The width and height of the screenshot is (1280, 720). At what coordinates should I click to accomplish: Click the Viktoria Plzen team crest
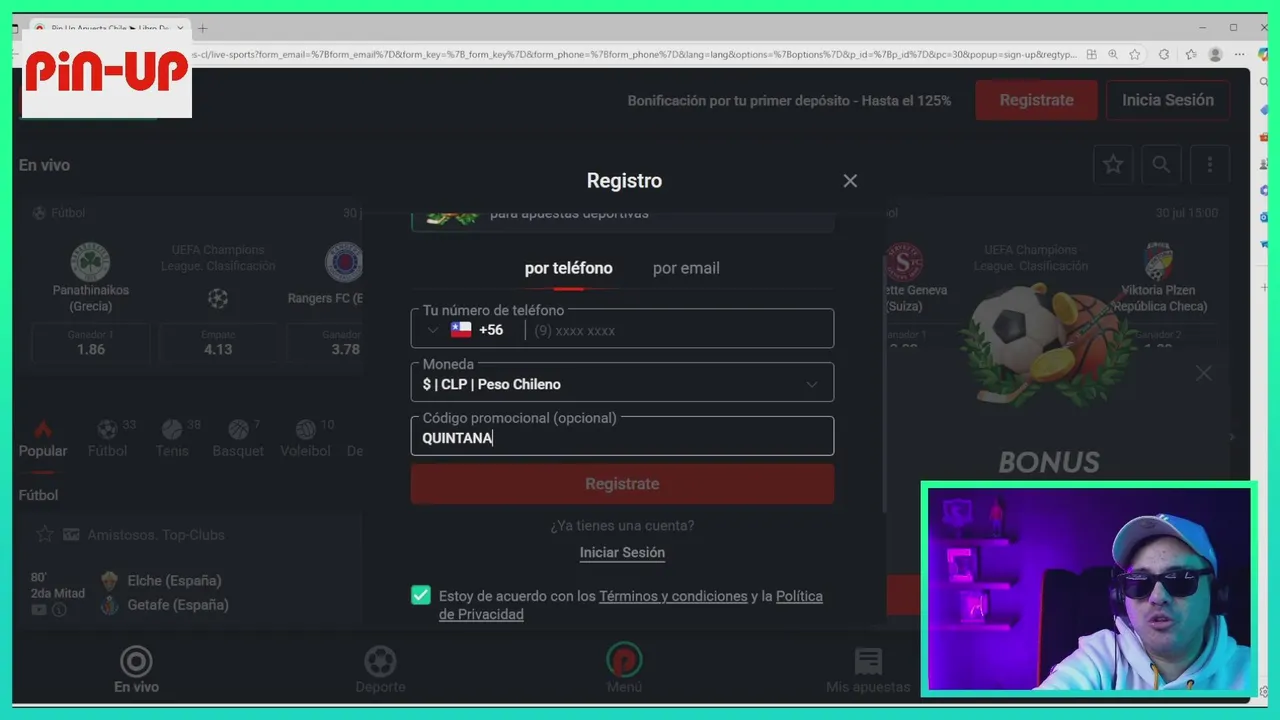tap(1159, 262)
